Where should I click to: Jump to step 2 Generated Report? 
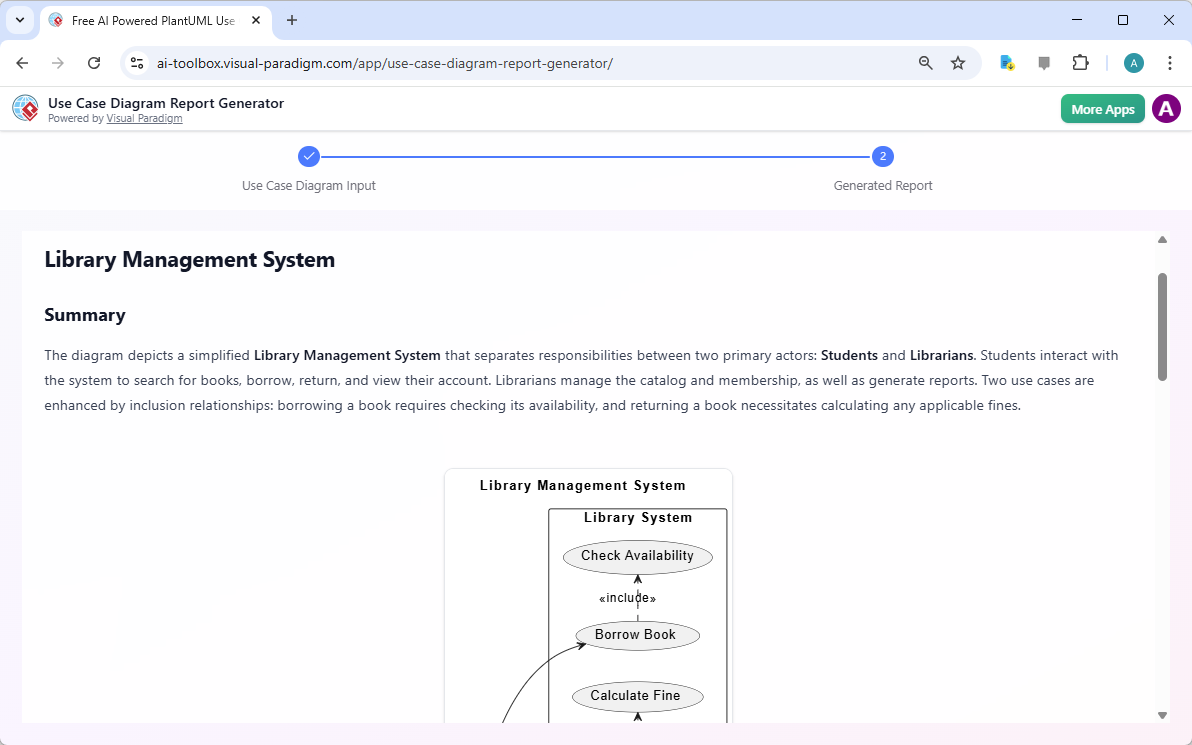point(883,156)
